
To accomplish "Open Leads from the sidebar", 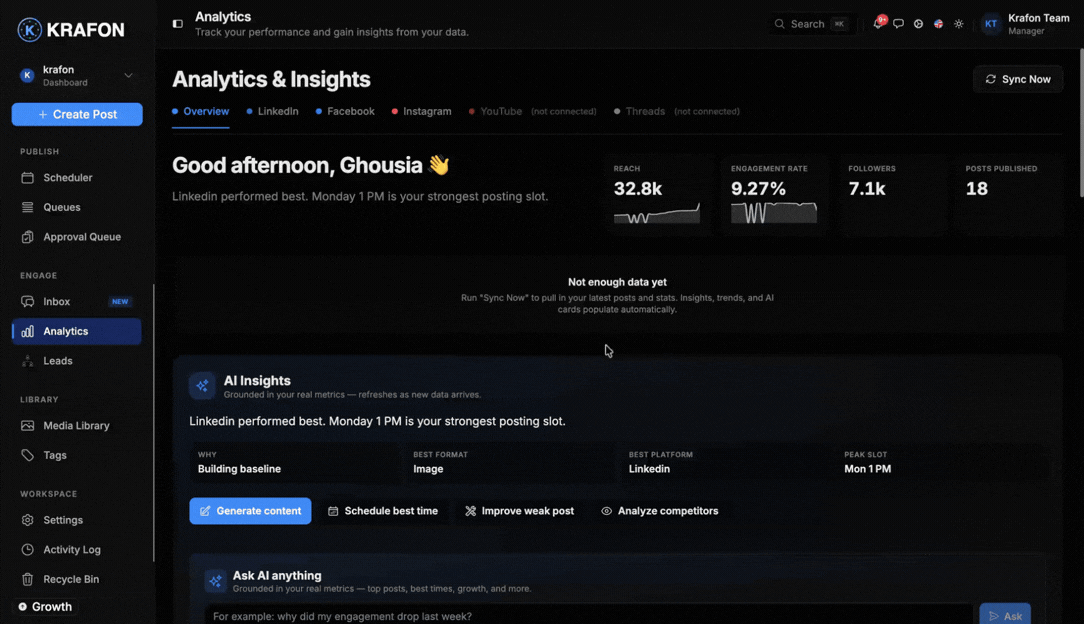I will pos(77,361).
